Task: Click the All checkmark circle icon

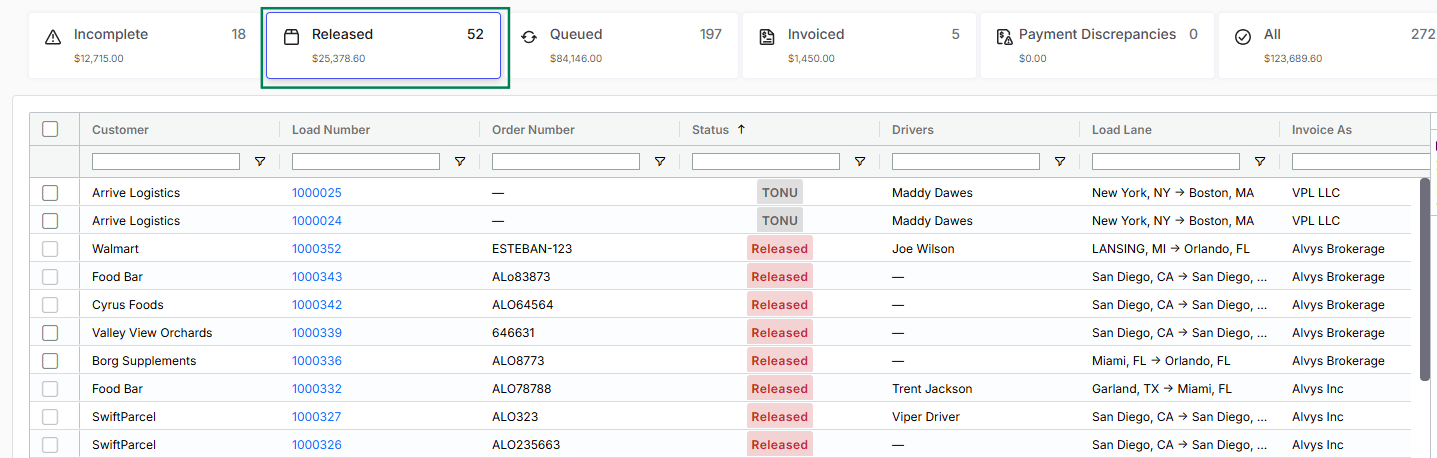Action: 1243,37
